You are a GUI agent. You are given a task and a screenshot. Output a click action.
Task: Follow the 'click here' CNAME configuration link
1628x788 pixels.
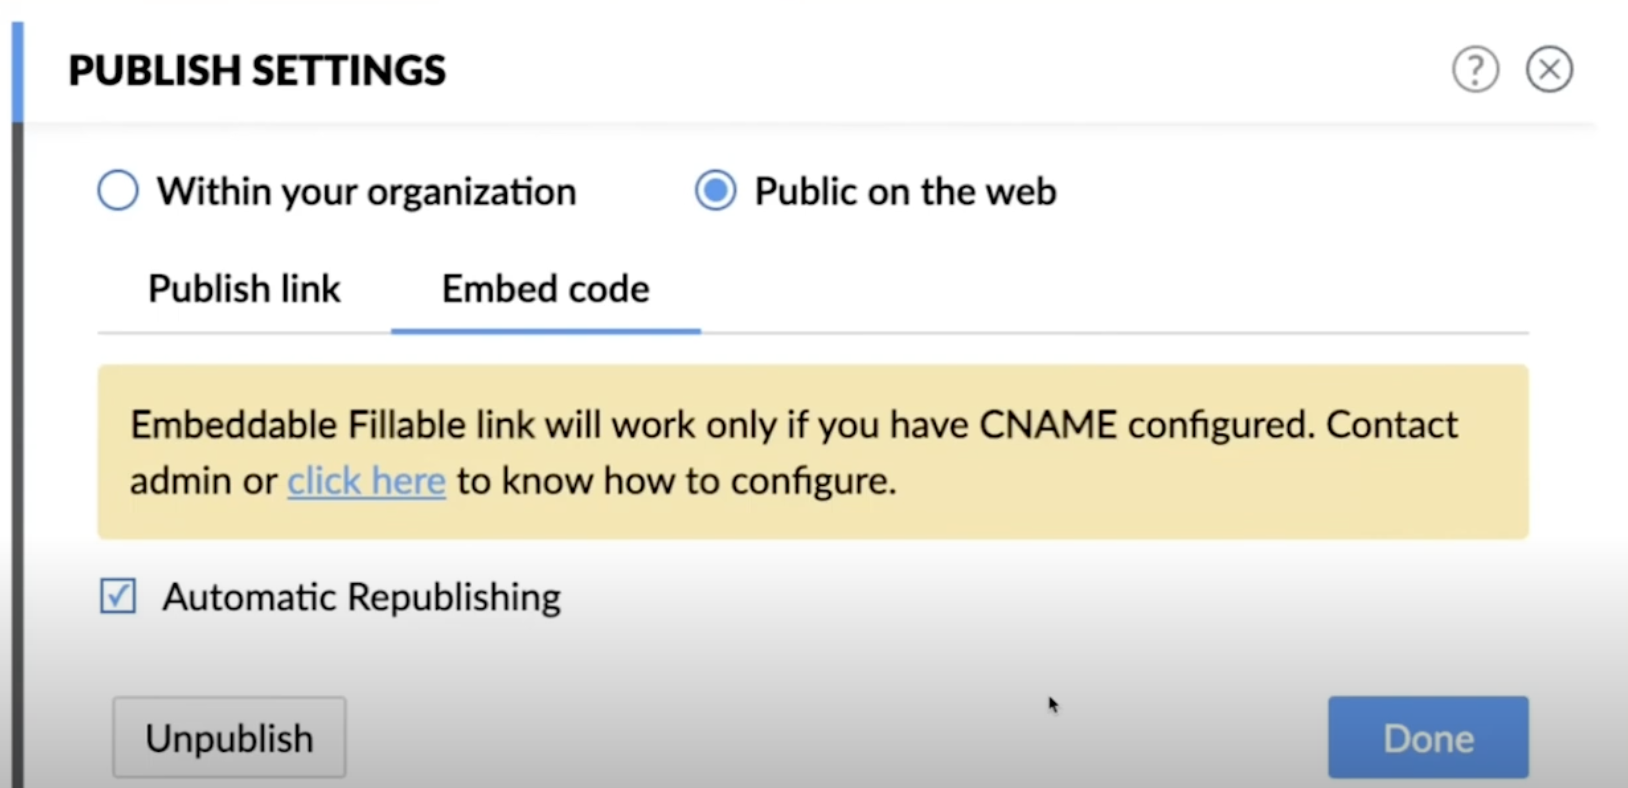click(366, 481)
